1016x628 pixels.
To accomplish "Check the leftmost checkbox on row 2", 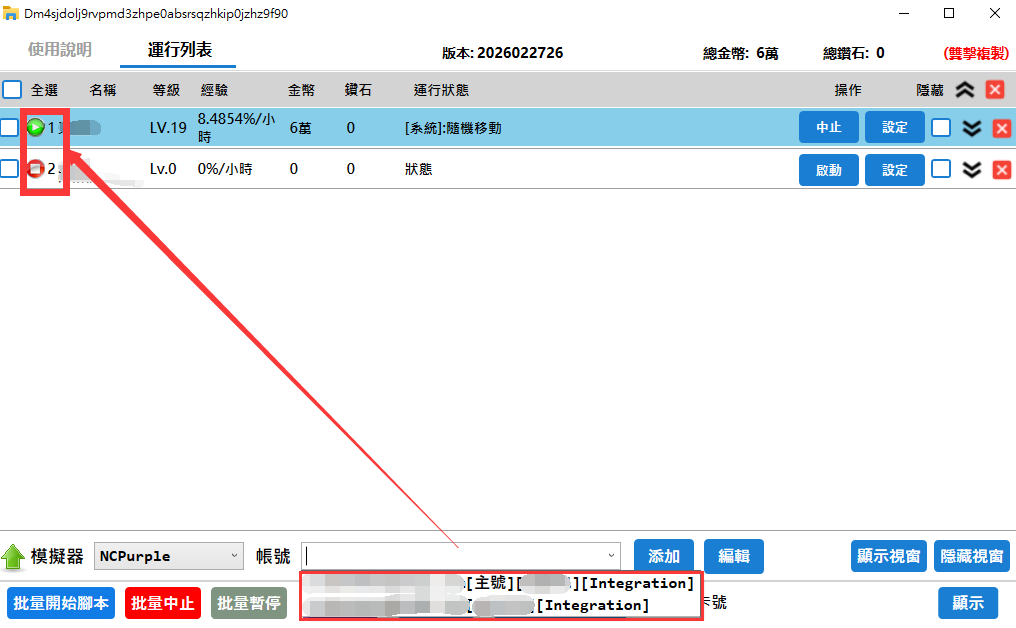I will (x=12, y=170).
